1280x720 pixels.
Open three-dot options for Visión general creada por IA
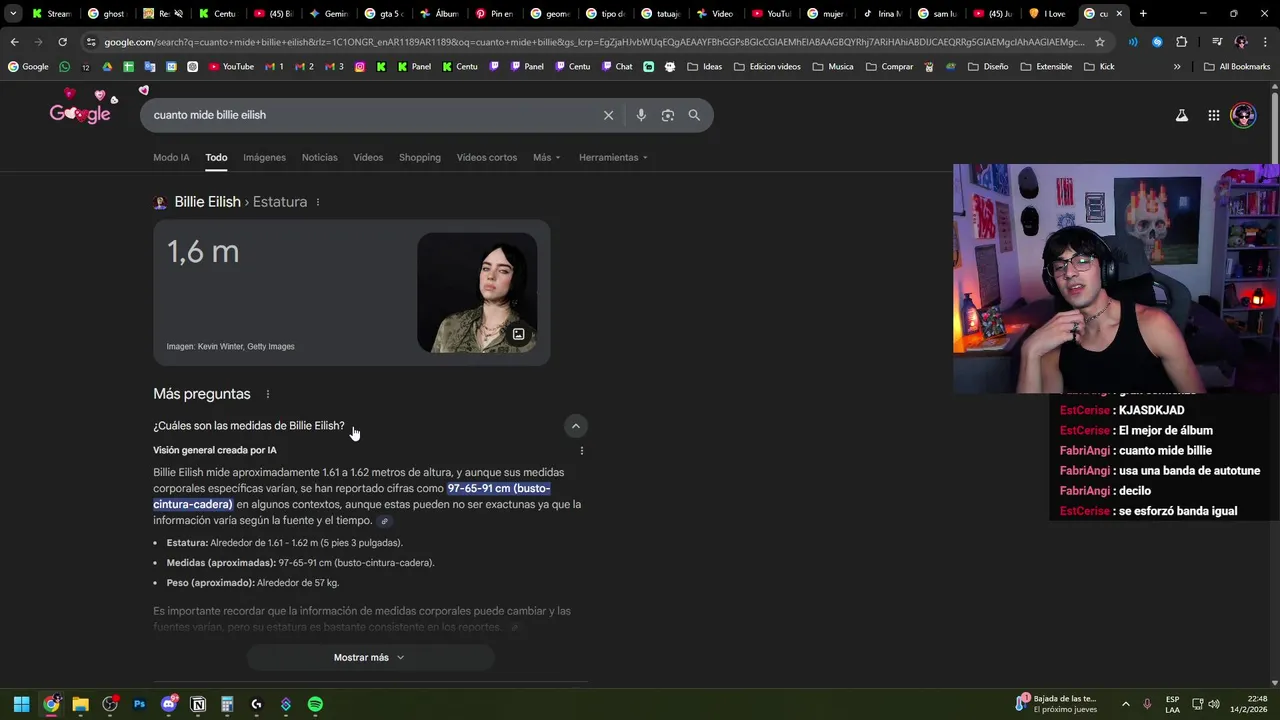(x=582, y=450)
